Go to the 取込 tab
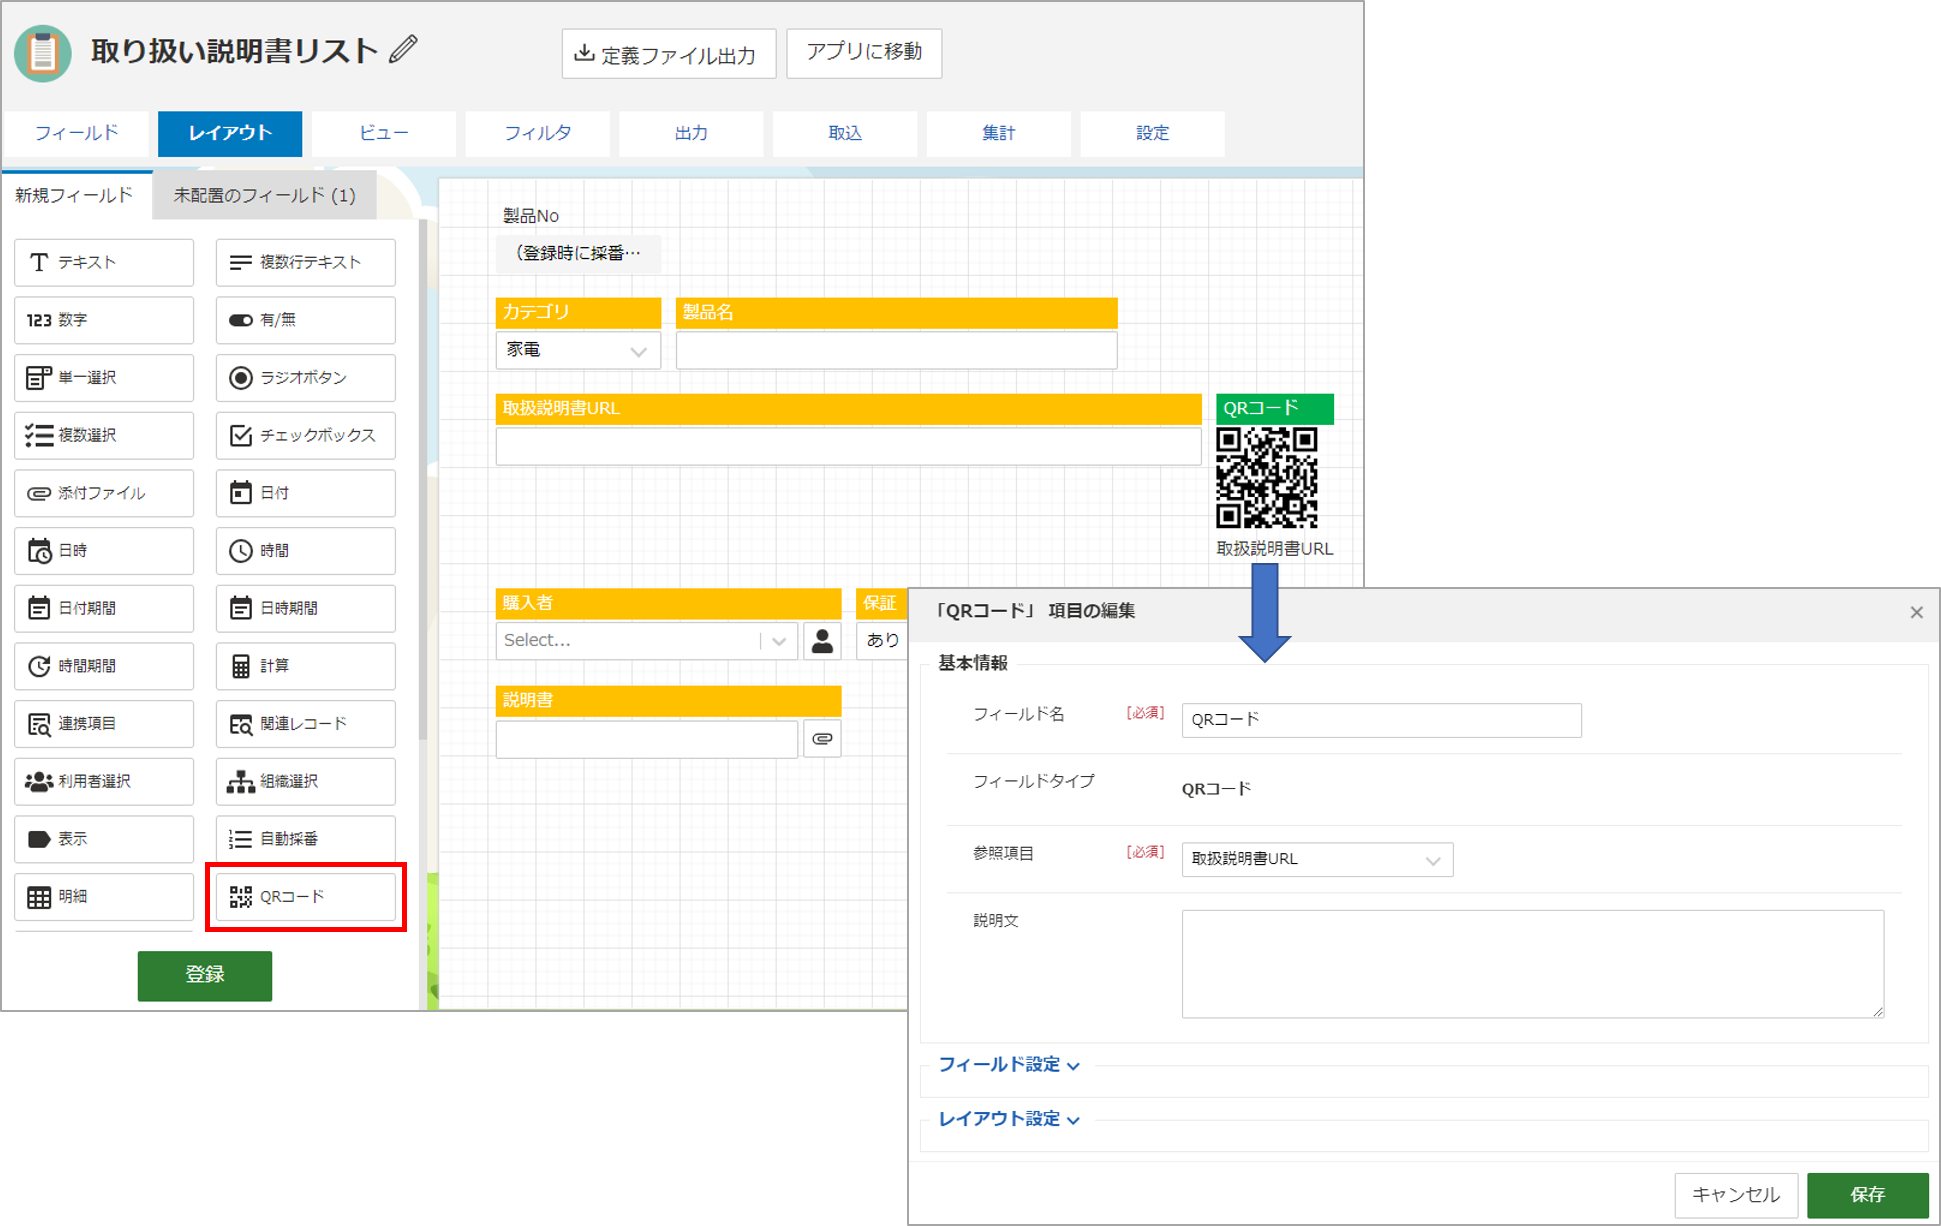Viewport: 1941px width, 1226px height. click(x=845, y=133)
